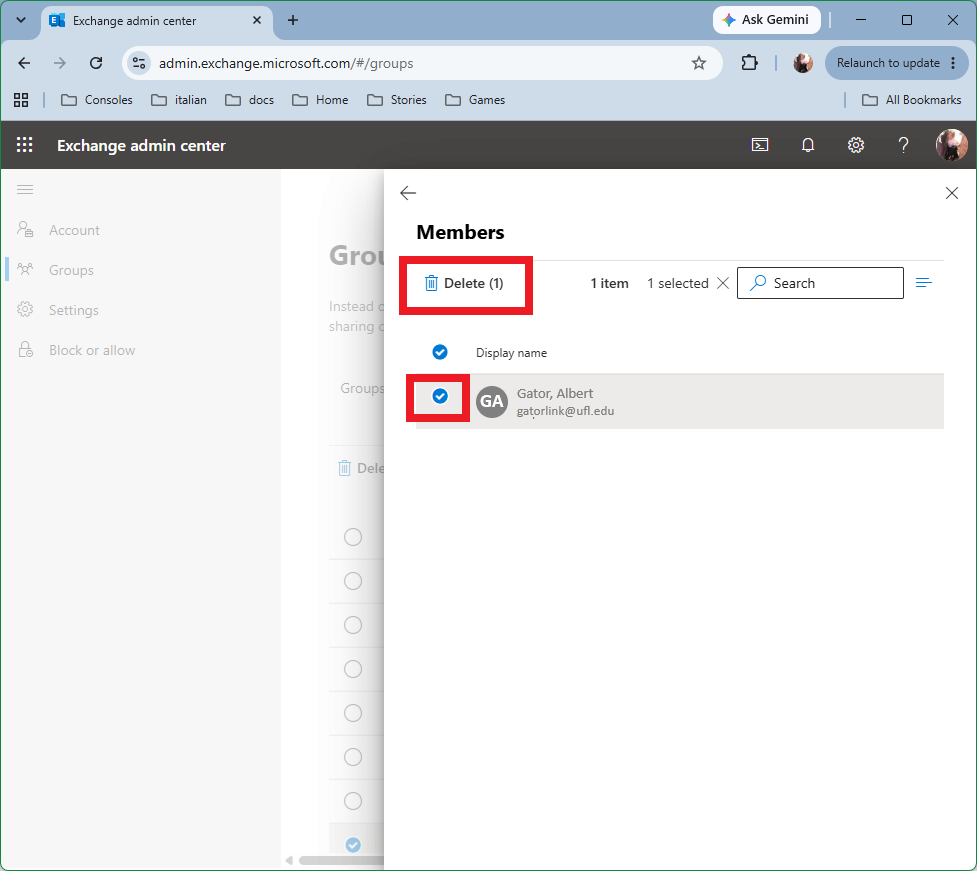
Task: Open Block or allow in navigation
Action: click(92, 350)
